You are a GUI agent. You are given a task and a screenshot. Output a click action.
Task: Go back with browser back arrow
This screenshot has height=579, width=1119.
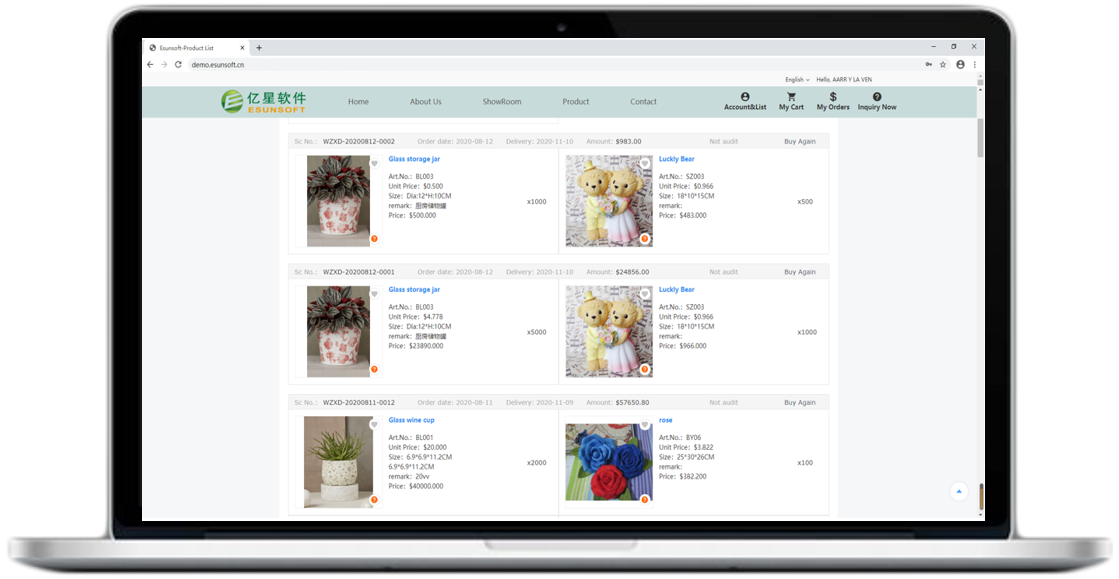pyautogui.click(x=150, y=64)
